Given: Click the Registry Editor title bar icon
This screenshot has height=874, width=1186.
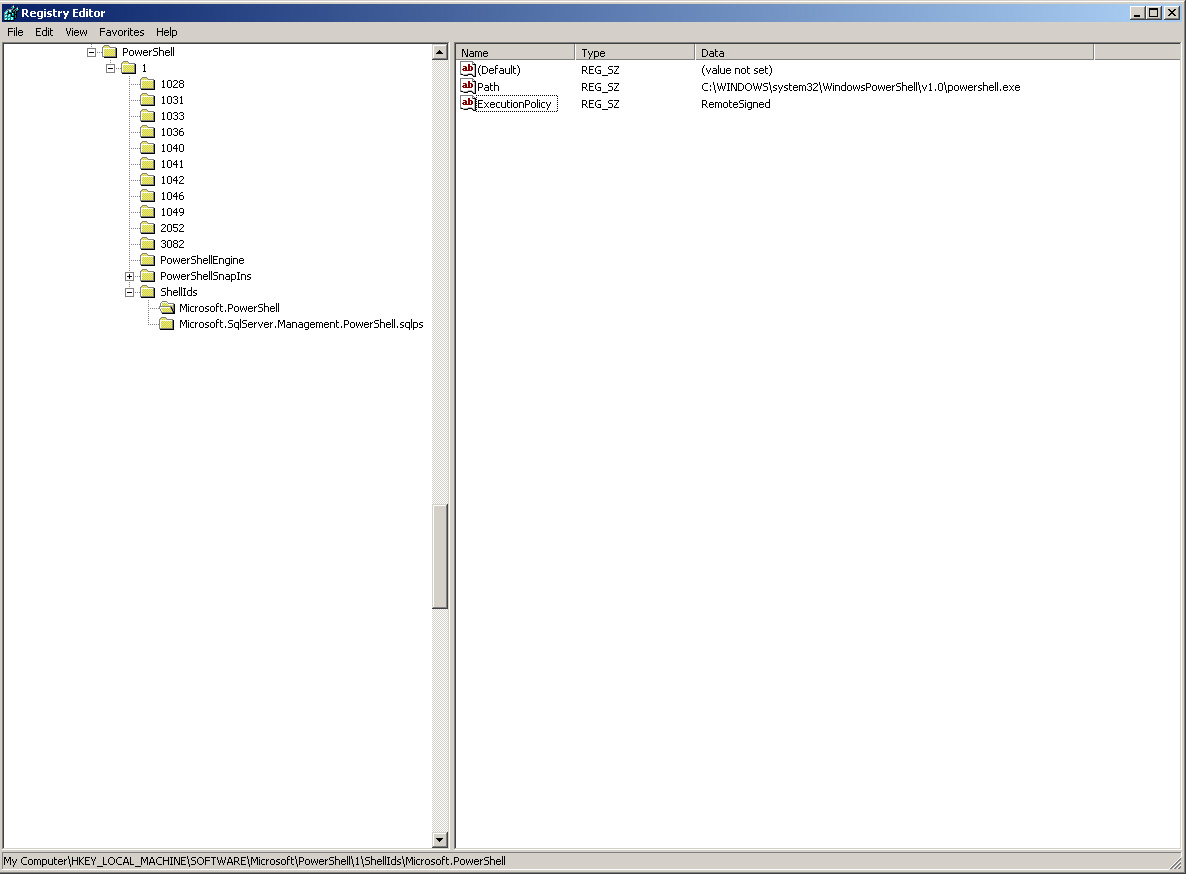Looking at the screenshot, I should [x=11, y=13].
